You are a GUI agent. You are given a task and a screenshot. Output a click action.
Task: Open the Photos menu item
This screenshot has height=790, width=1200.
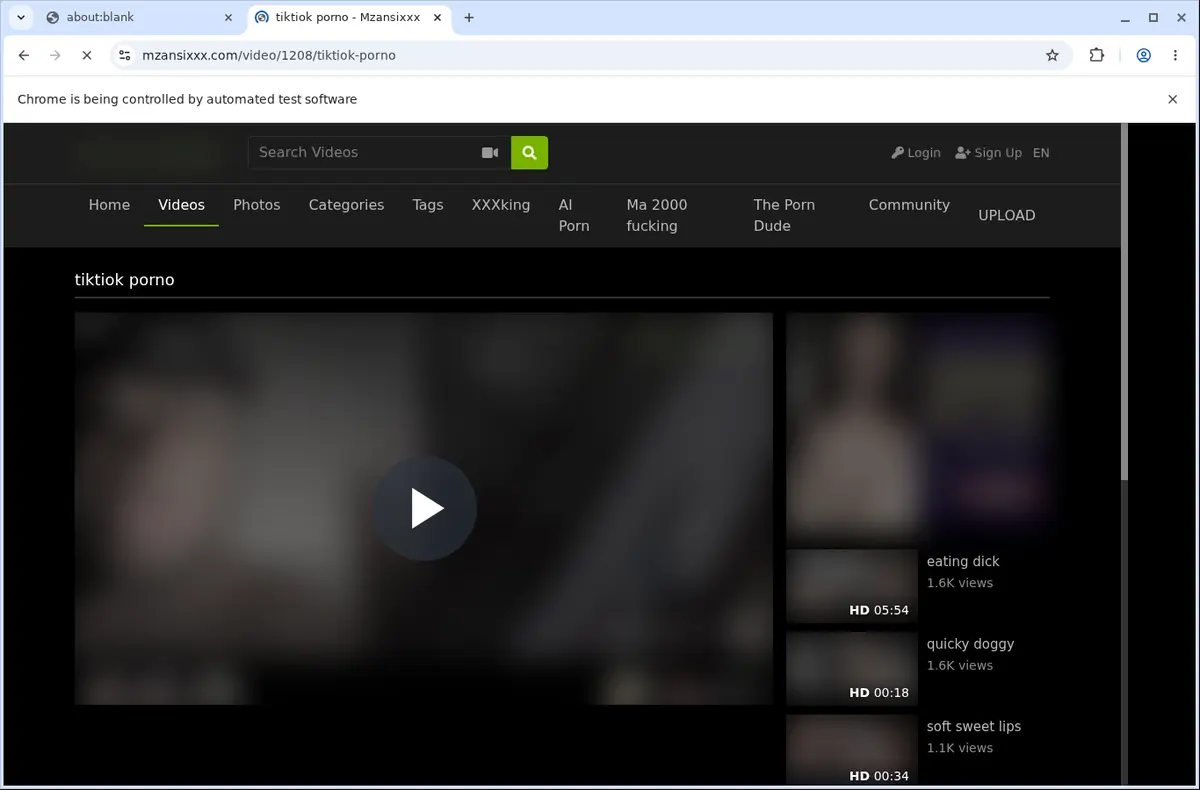coord(256,205)
